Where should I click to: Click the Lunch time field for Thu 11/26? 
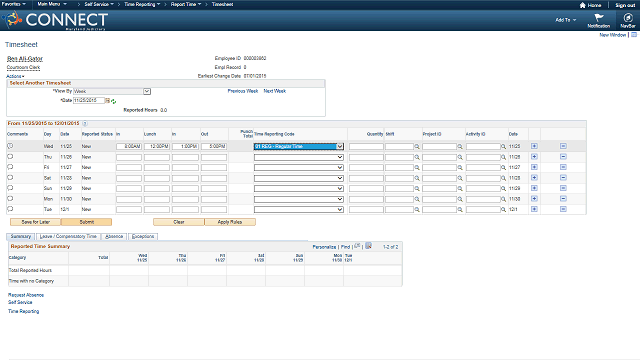pyautogui.click(x=157, y=157)
